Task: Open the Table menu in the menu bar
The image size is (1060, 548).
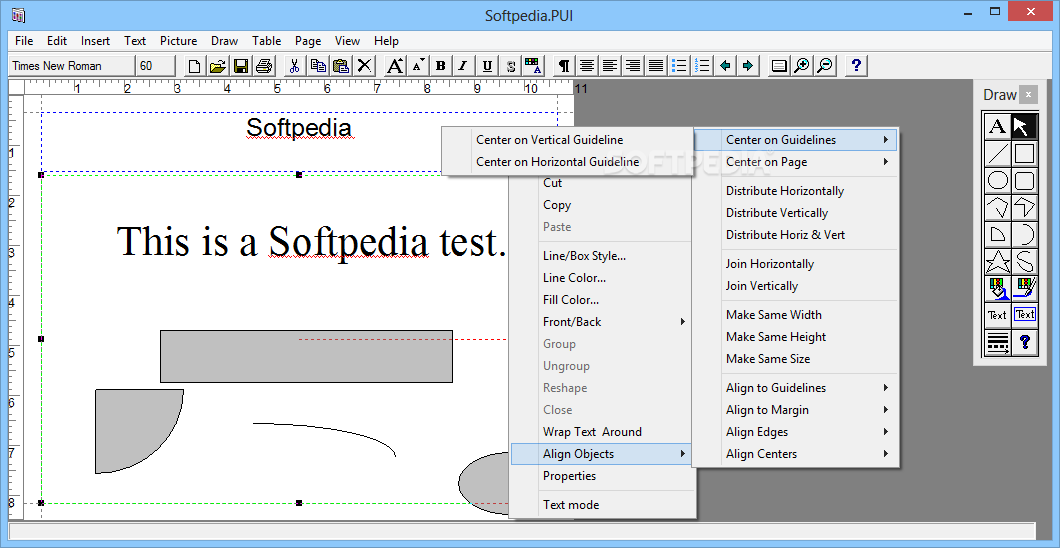Action: 266,41
